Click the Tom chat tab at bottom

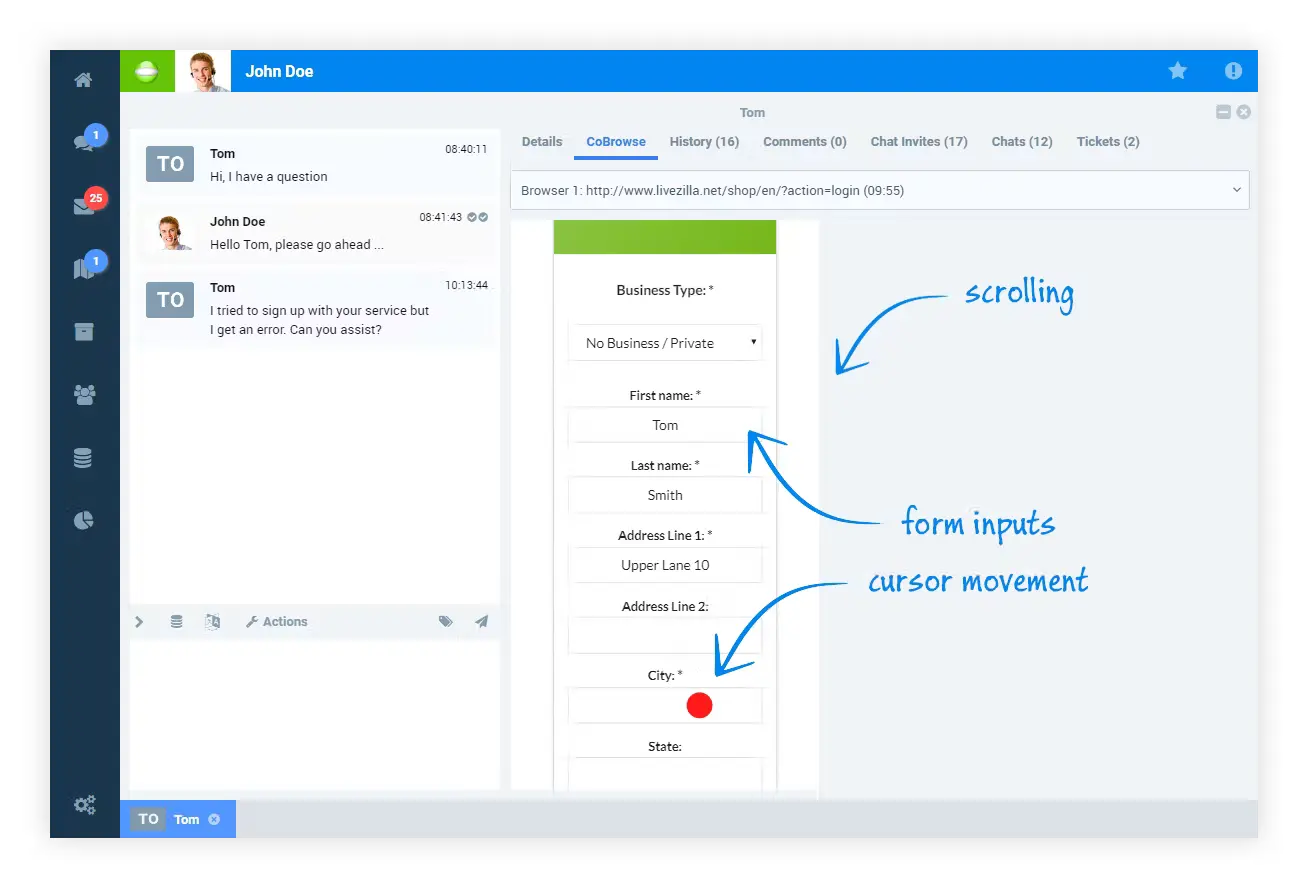click(x=178, y=819)
